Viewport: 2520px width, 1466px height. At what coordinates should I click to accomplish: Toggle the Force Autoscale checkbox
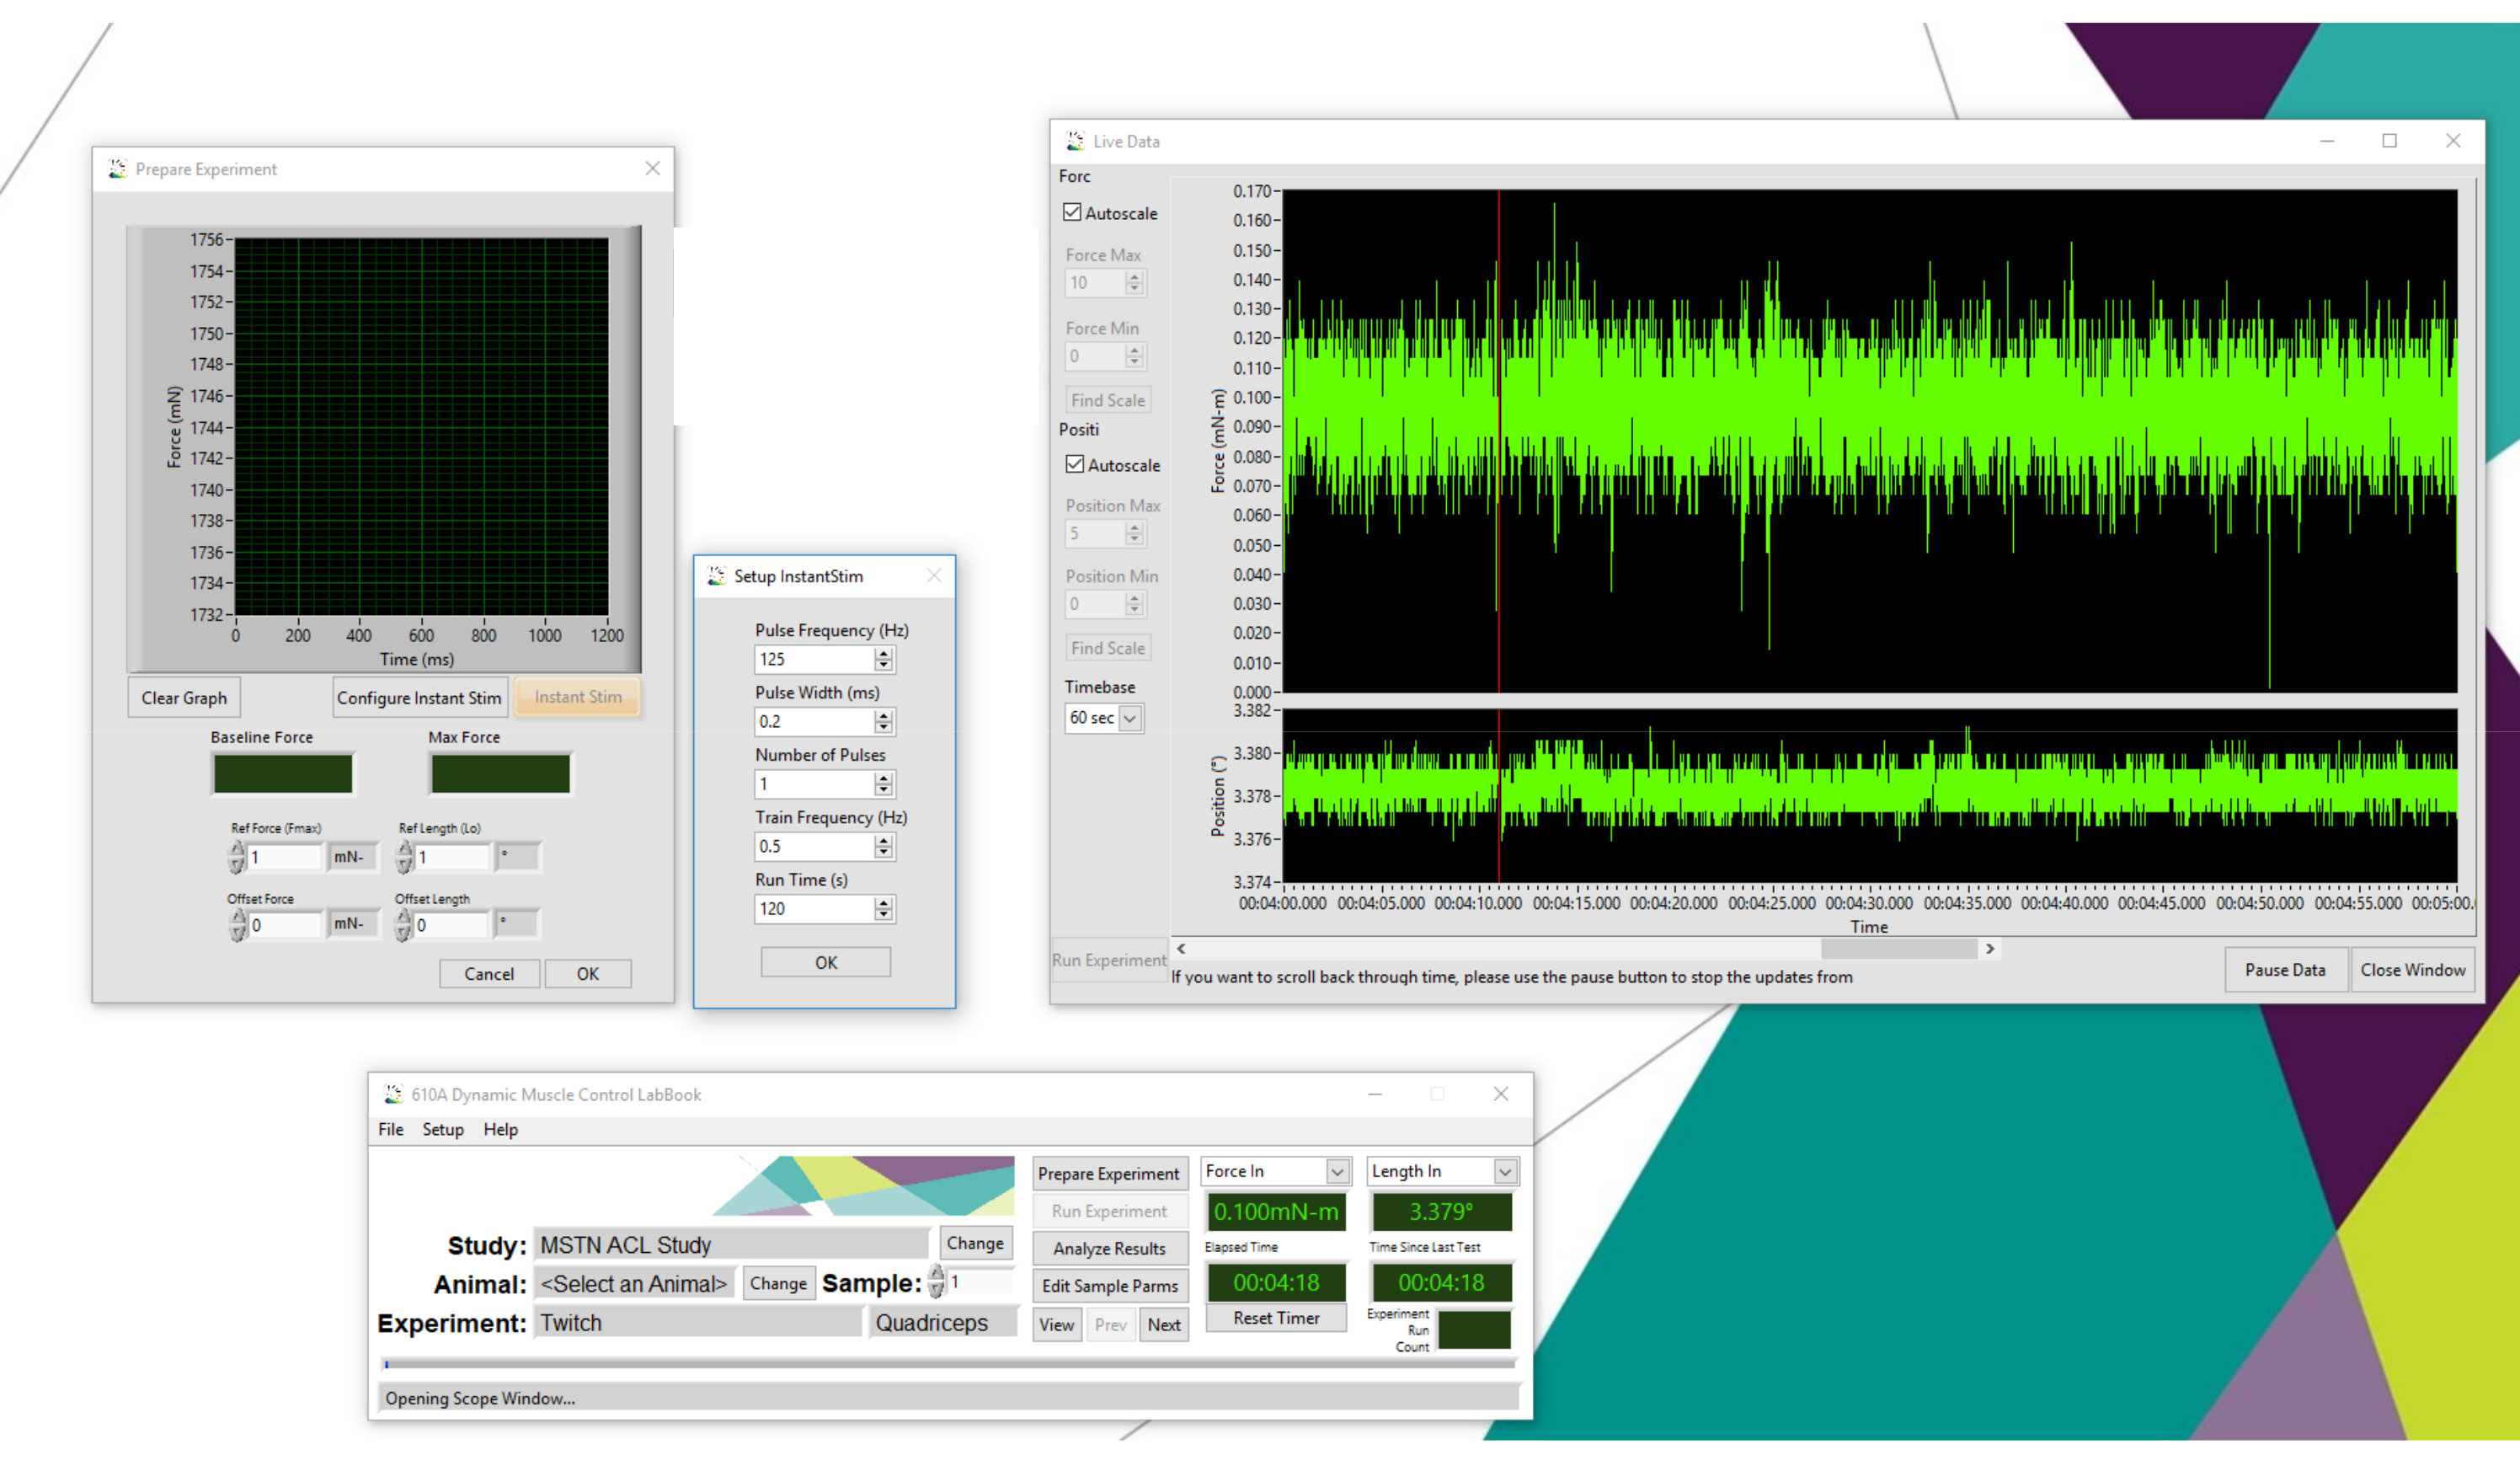[x=1073, y=212]
